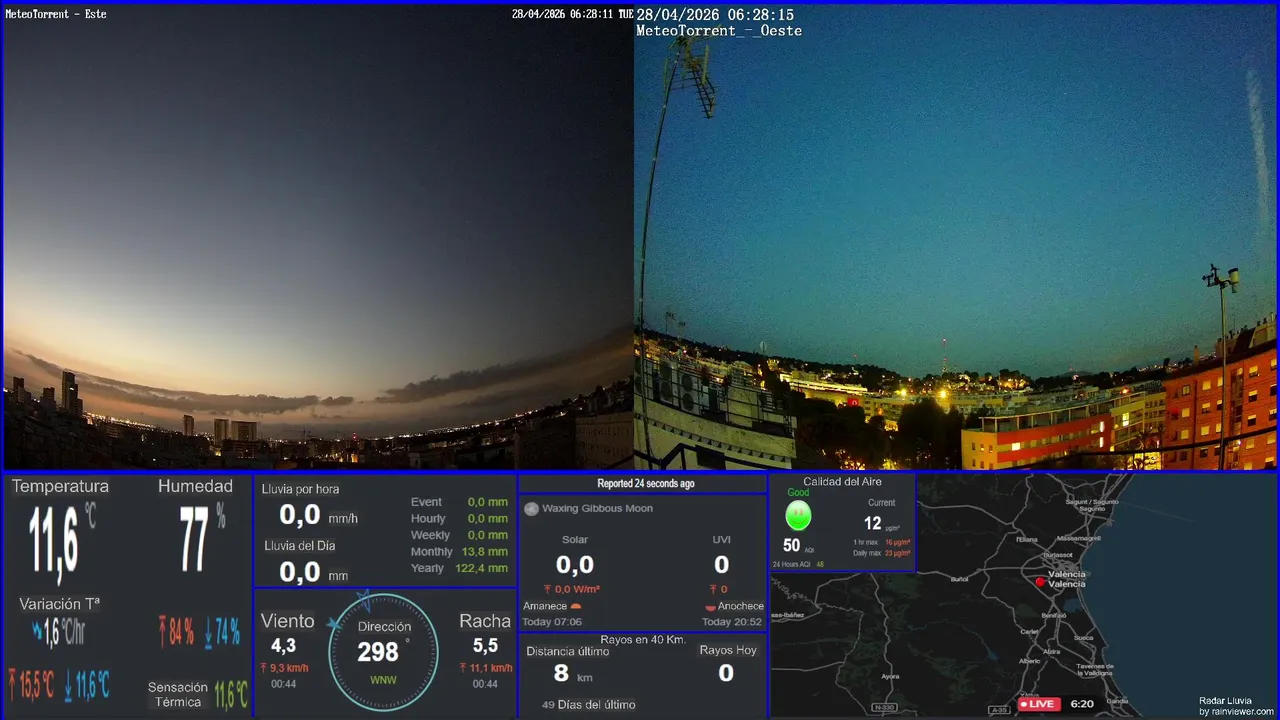
Task: Click the Solar label
Action: 575,540
